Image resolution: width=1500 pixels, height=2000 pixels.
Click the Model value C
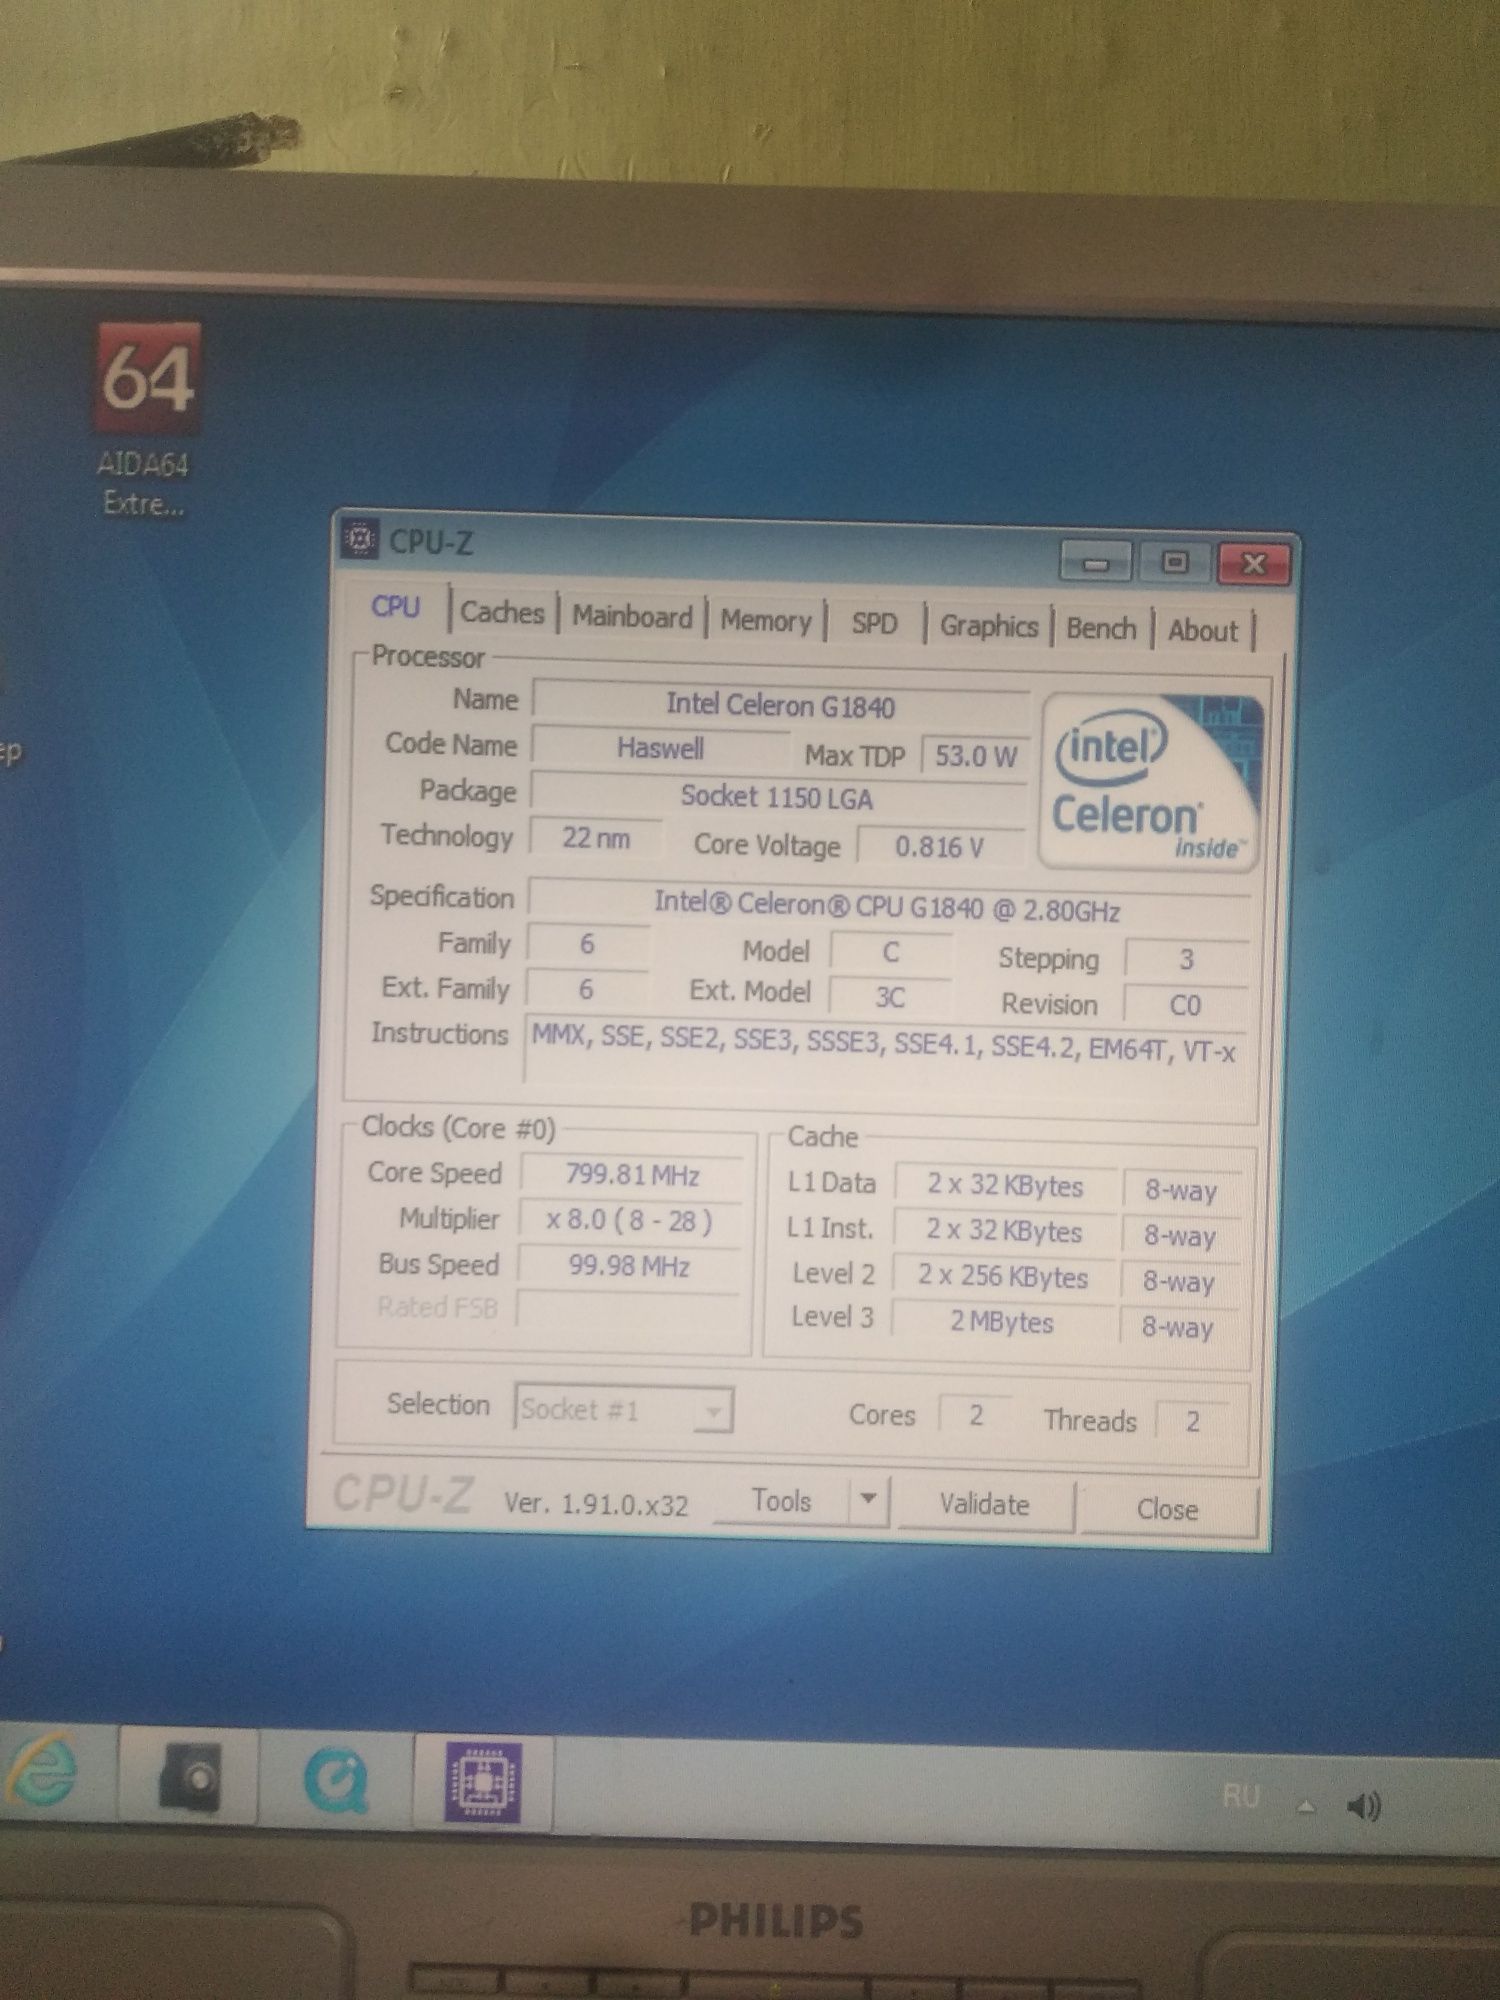coord(890,952)
